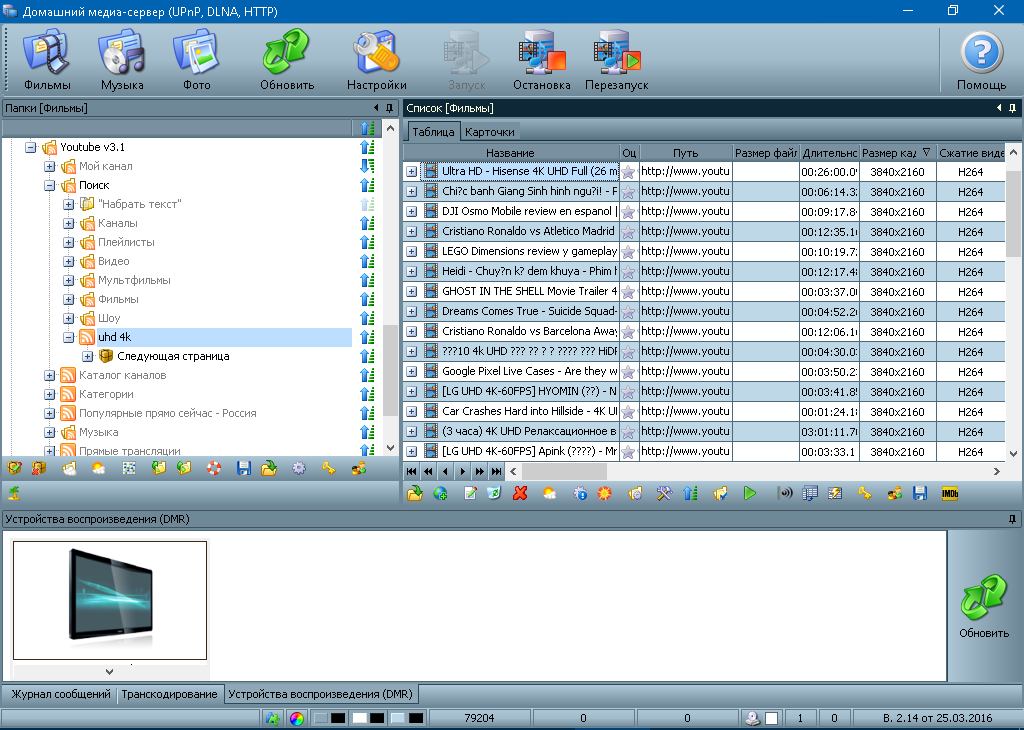Viewport: 1024px width, 730px height.
Task: Stop the server with Остановка
Action: (x=541, y=58)
